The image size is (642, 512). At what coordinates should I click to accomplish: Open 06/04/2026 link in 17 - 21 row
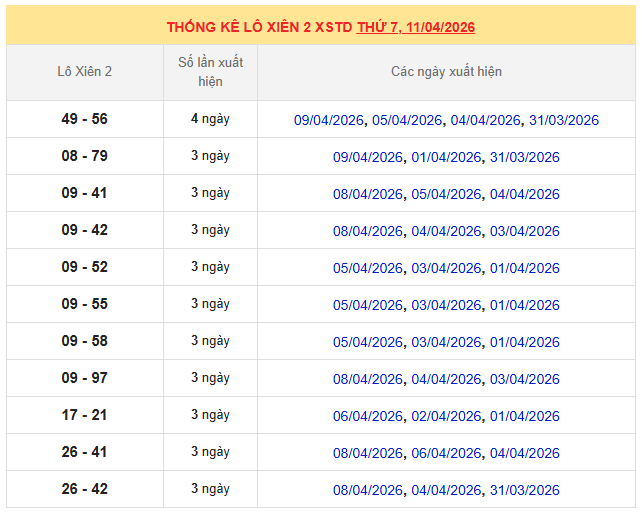(368, 416)
